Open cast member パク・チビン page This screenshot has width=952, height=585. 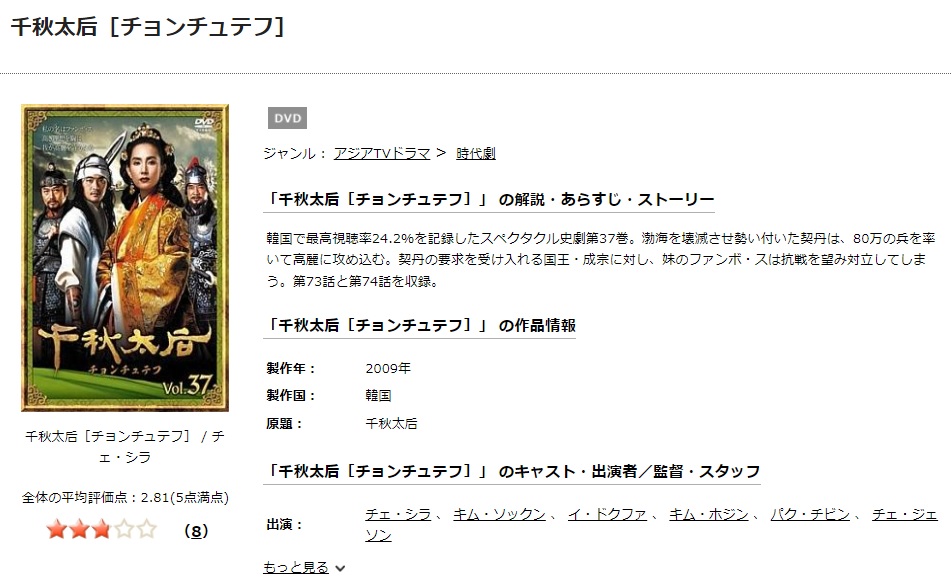(x=810, y=515)
